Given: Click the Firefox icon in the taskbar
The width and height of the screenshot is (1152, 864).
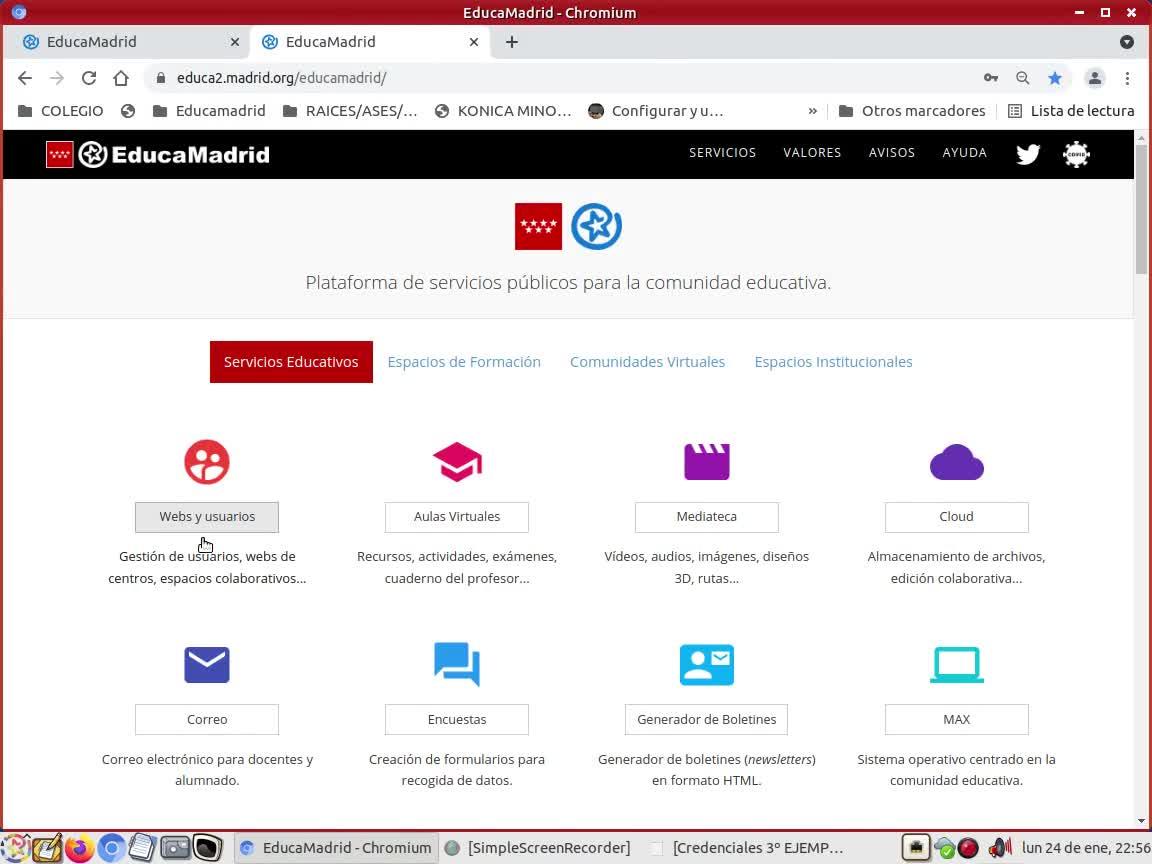Looking at the screenshot, I should tap(79, 848).
